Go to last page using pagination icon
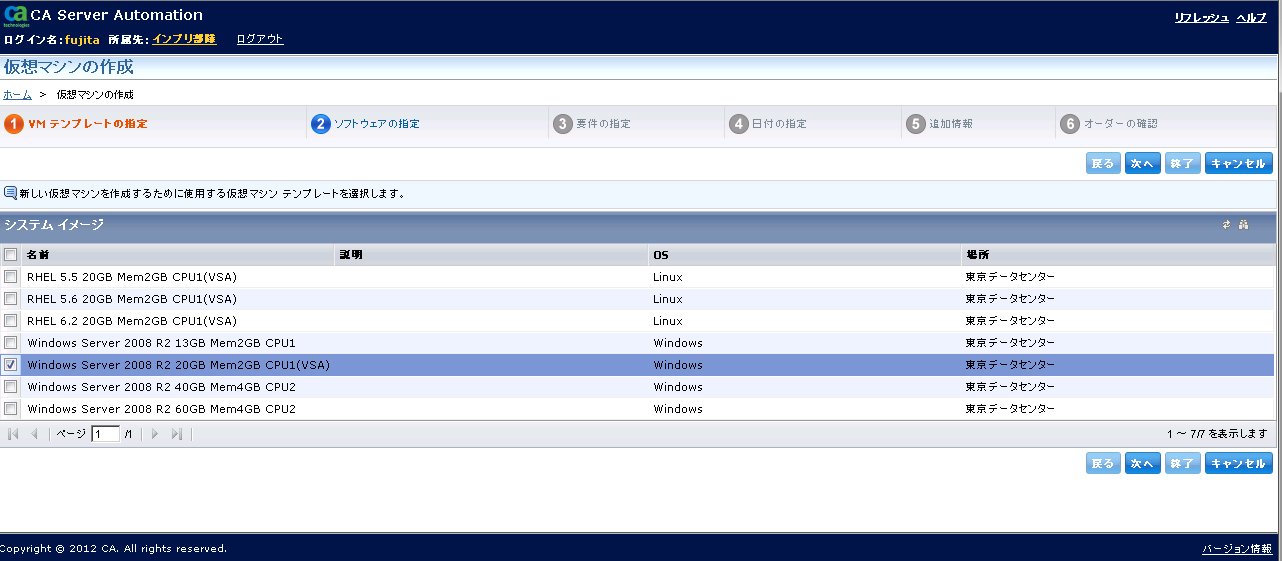 click(x=177, y=434)
